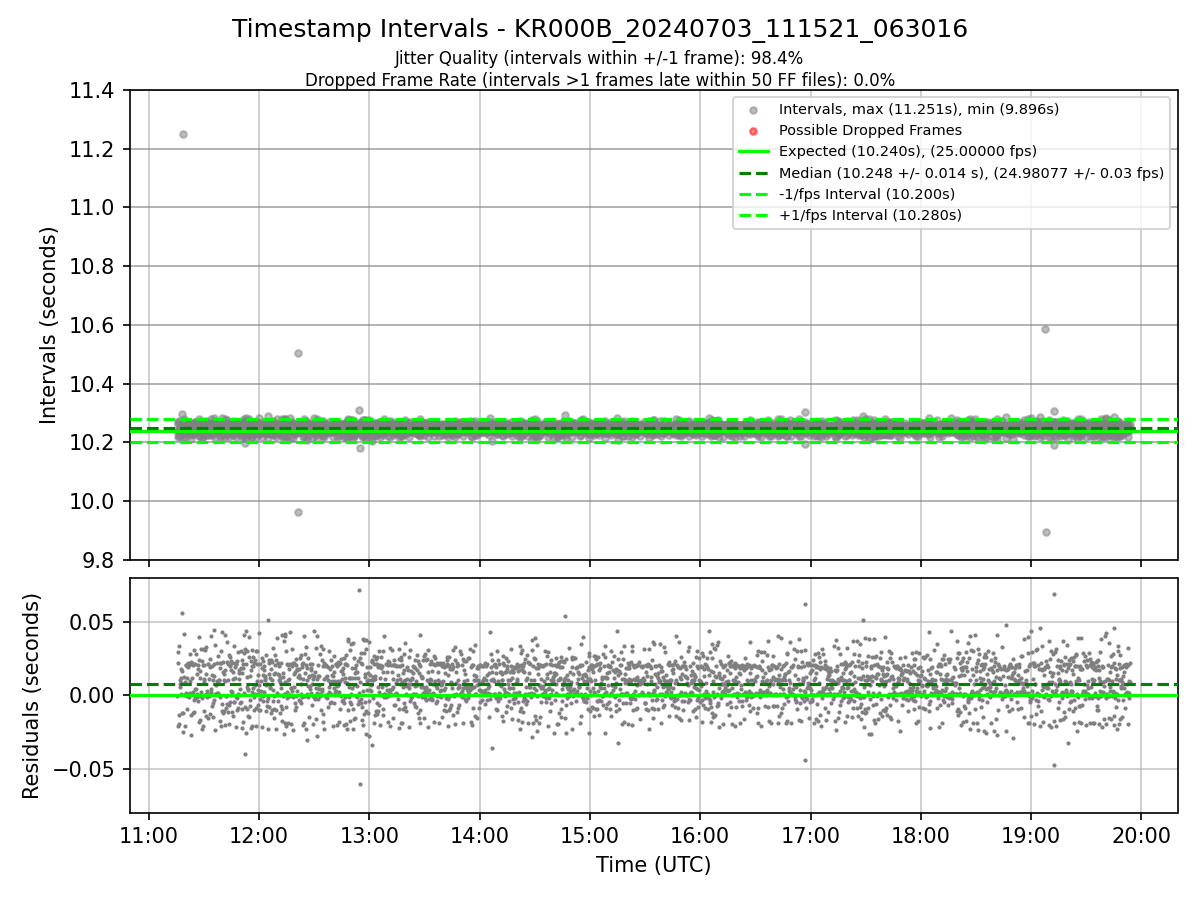Click the "Jitter Quality" 98.4% subtitle line

(599, 58)
